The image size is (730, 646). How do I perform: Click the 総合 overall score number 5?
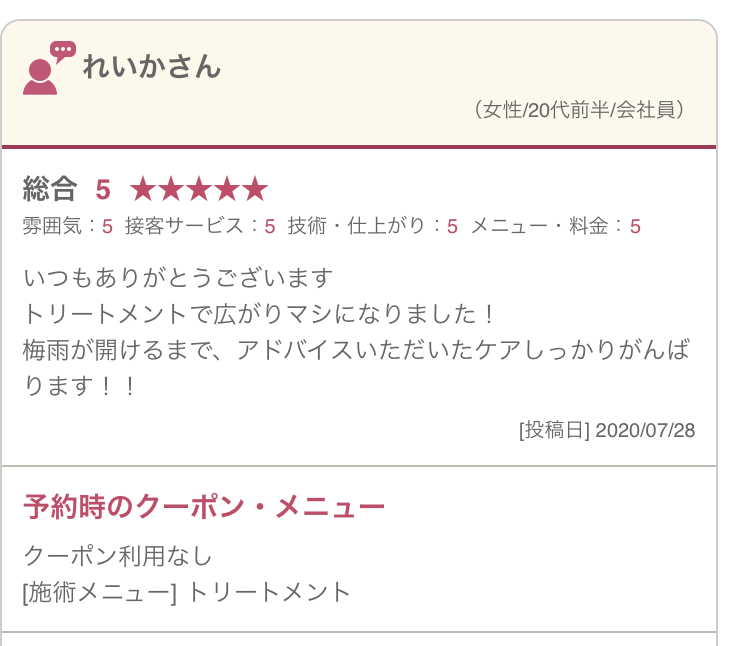(103, 190)
